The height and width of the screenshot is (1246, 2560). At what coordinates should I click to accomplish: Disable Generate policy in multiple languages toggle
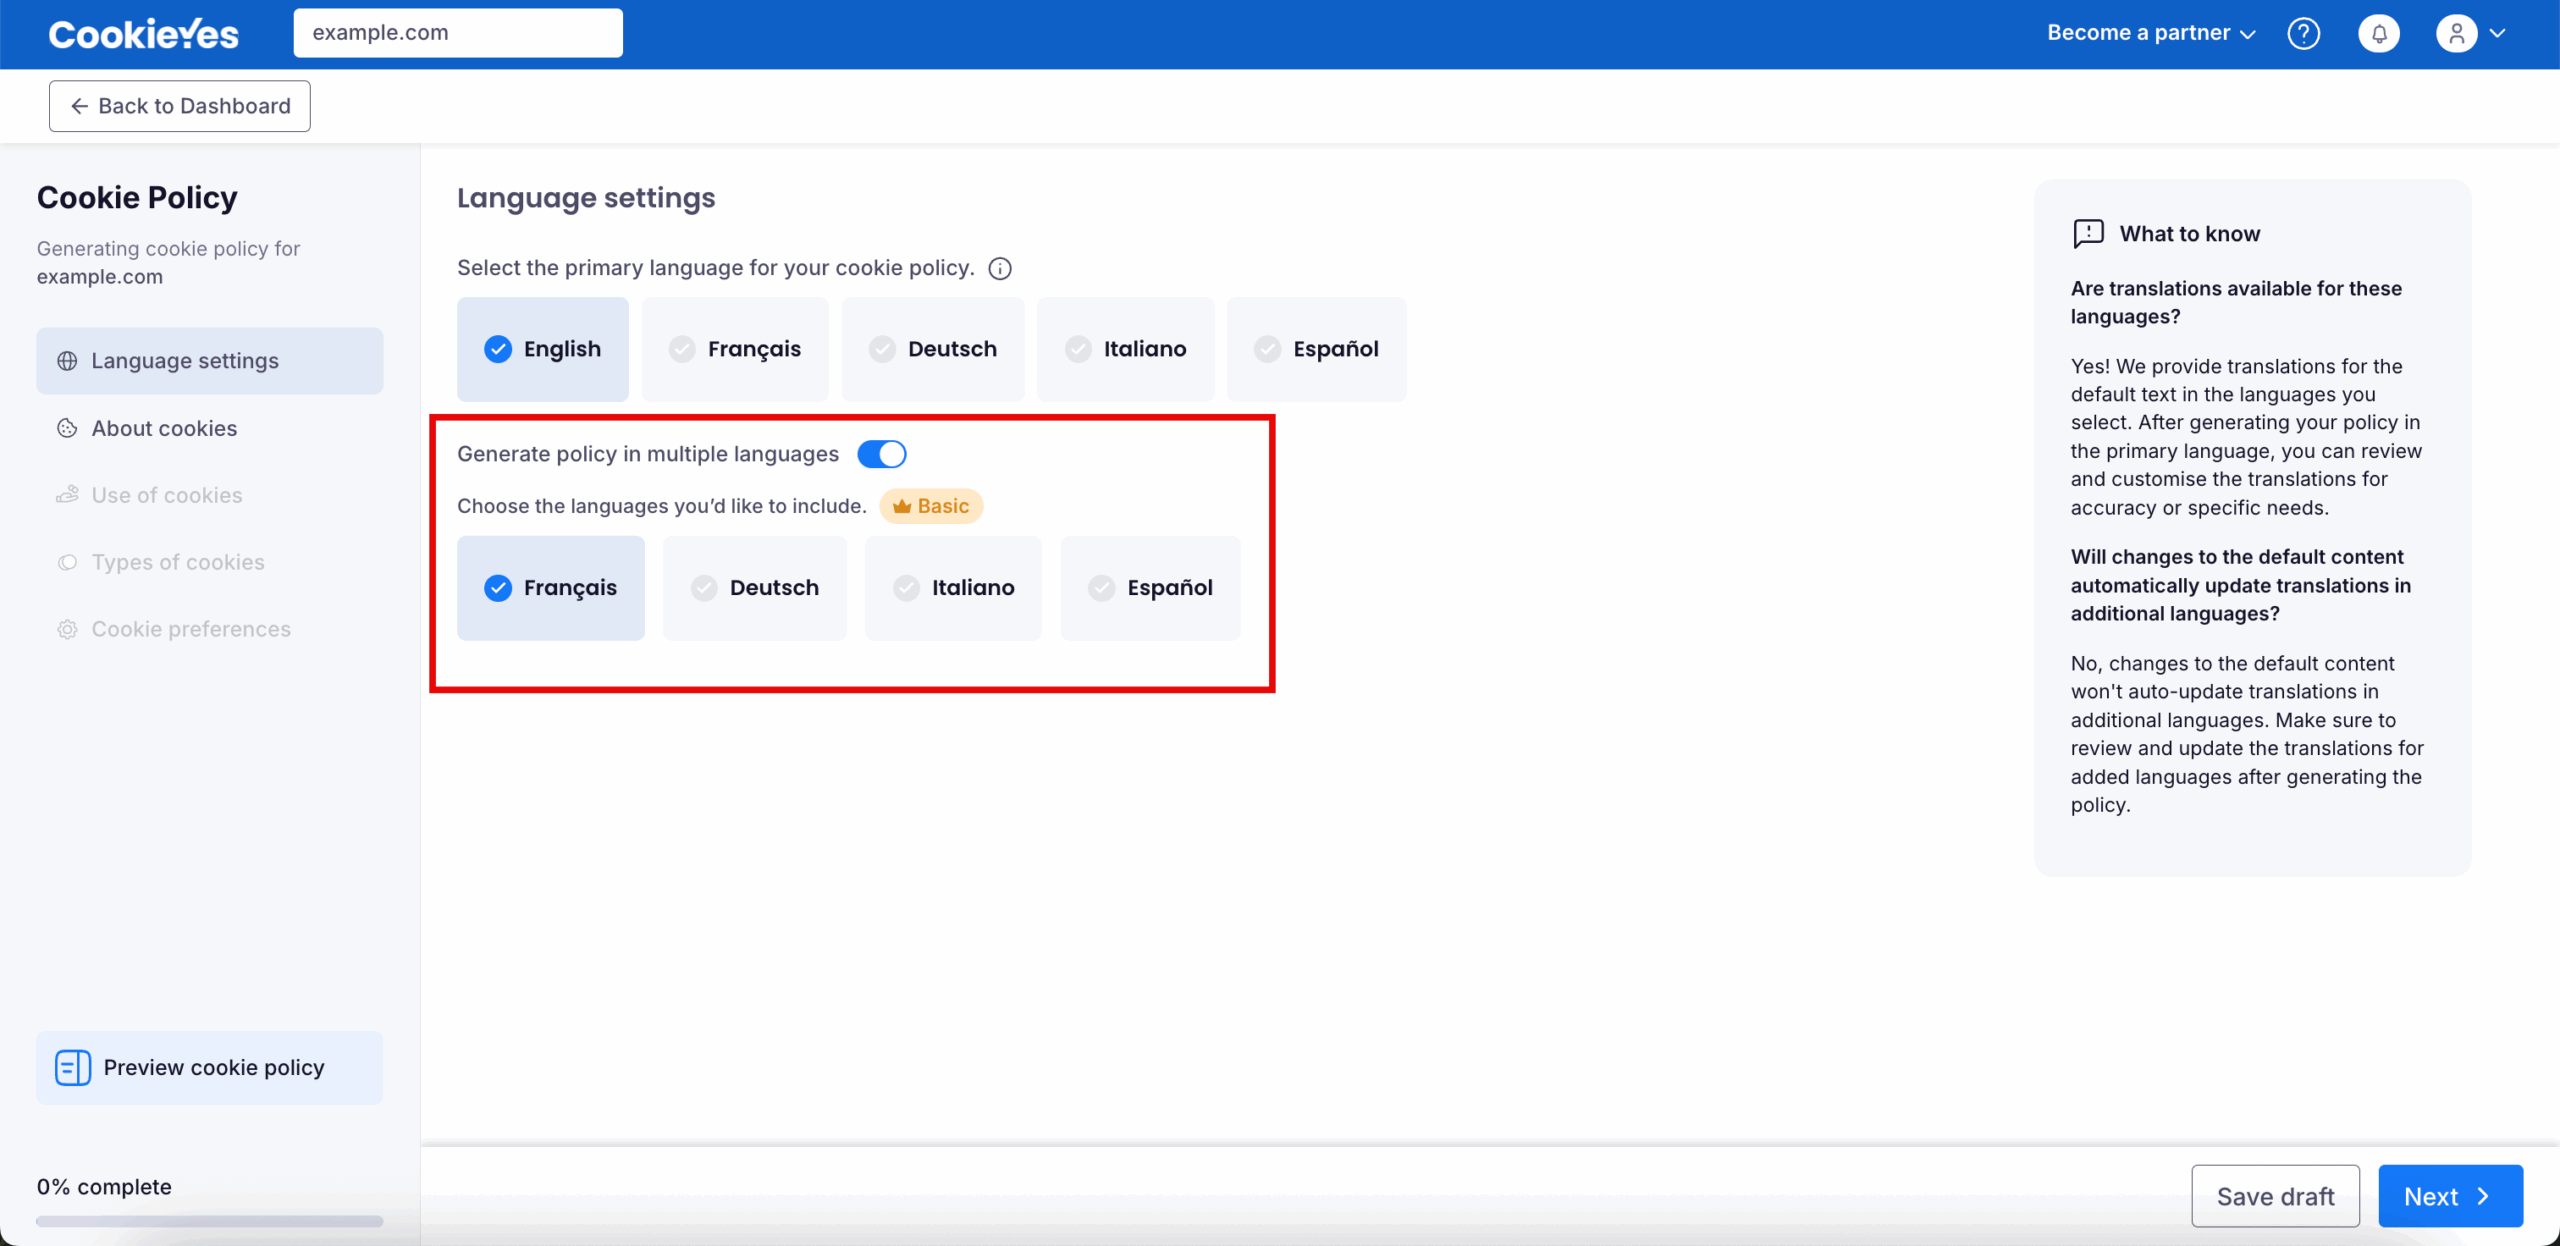(881, 454)
